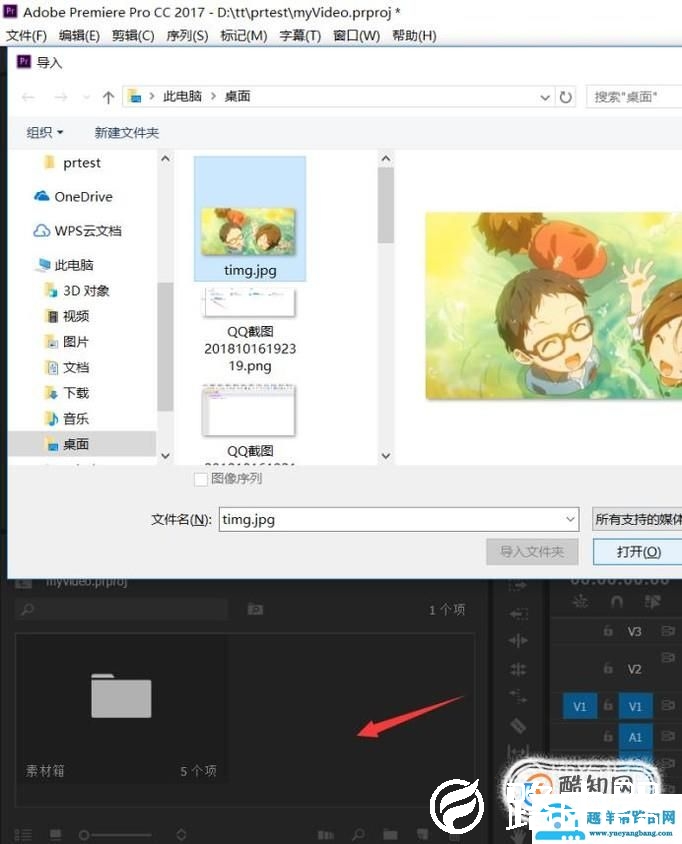Image resolution: width=682 pixels, height=844 pixels.
Task: Select the timg.jpg file thumbnail
Action: (x=250, y=219)
